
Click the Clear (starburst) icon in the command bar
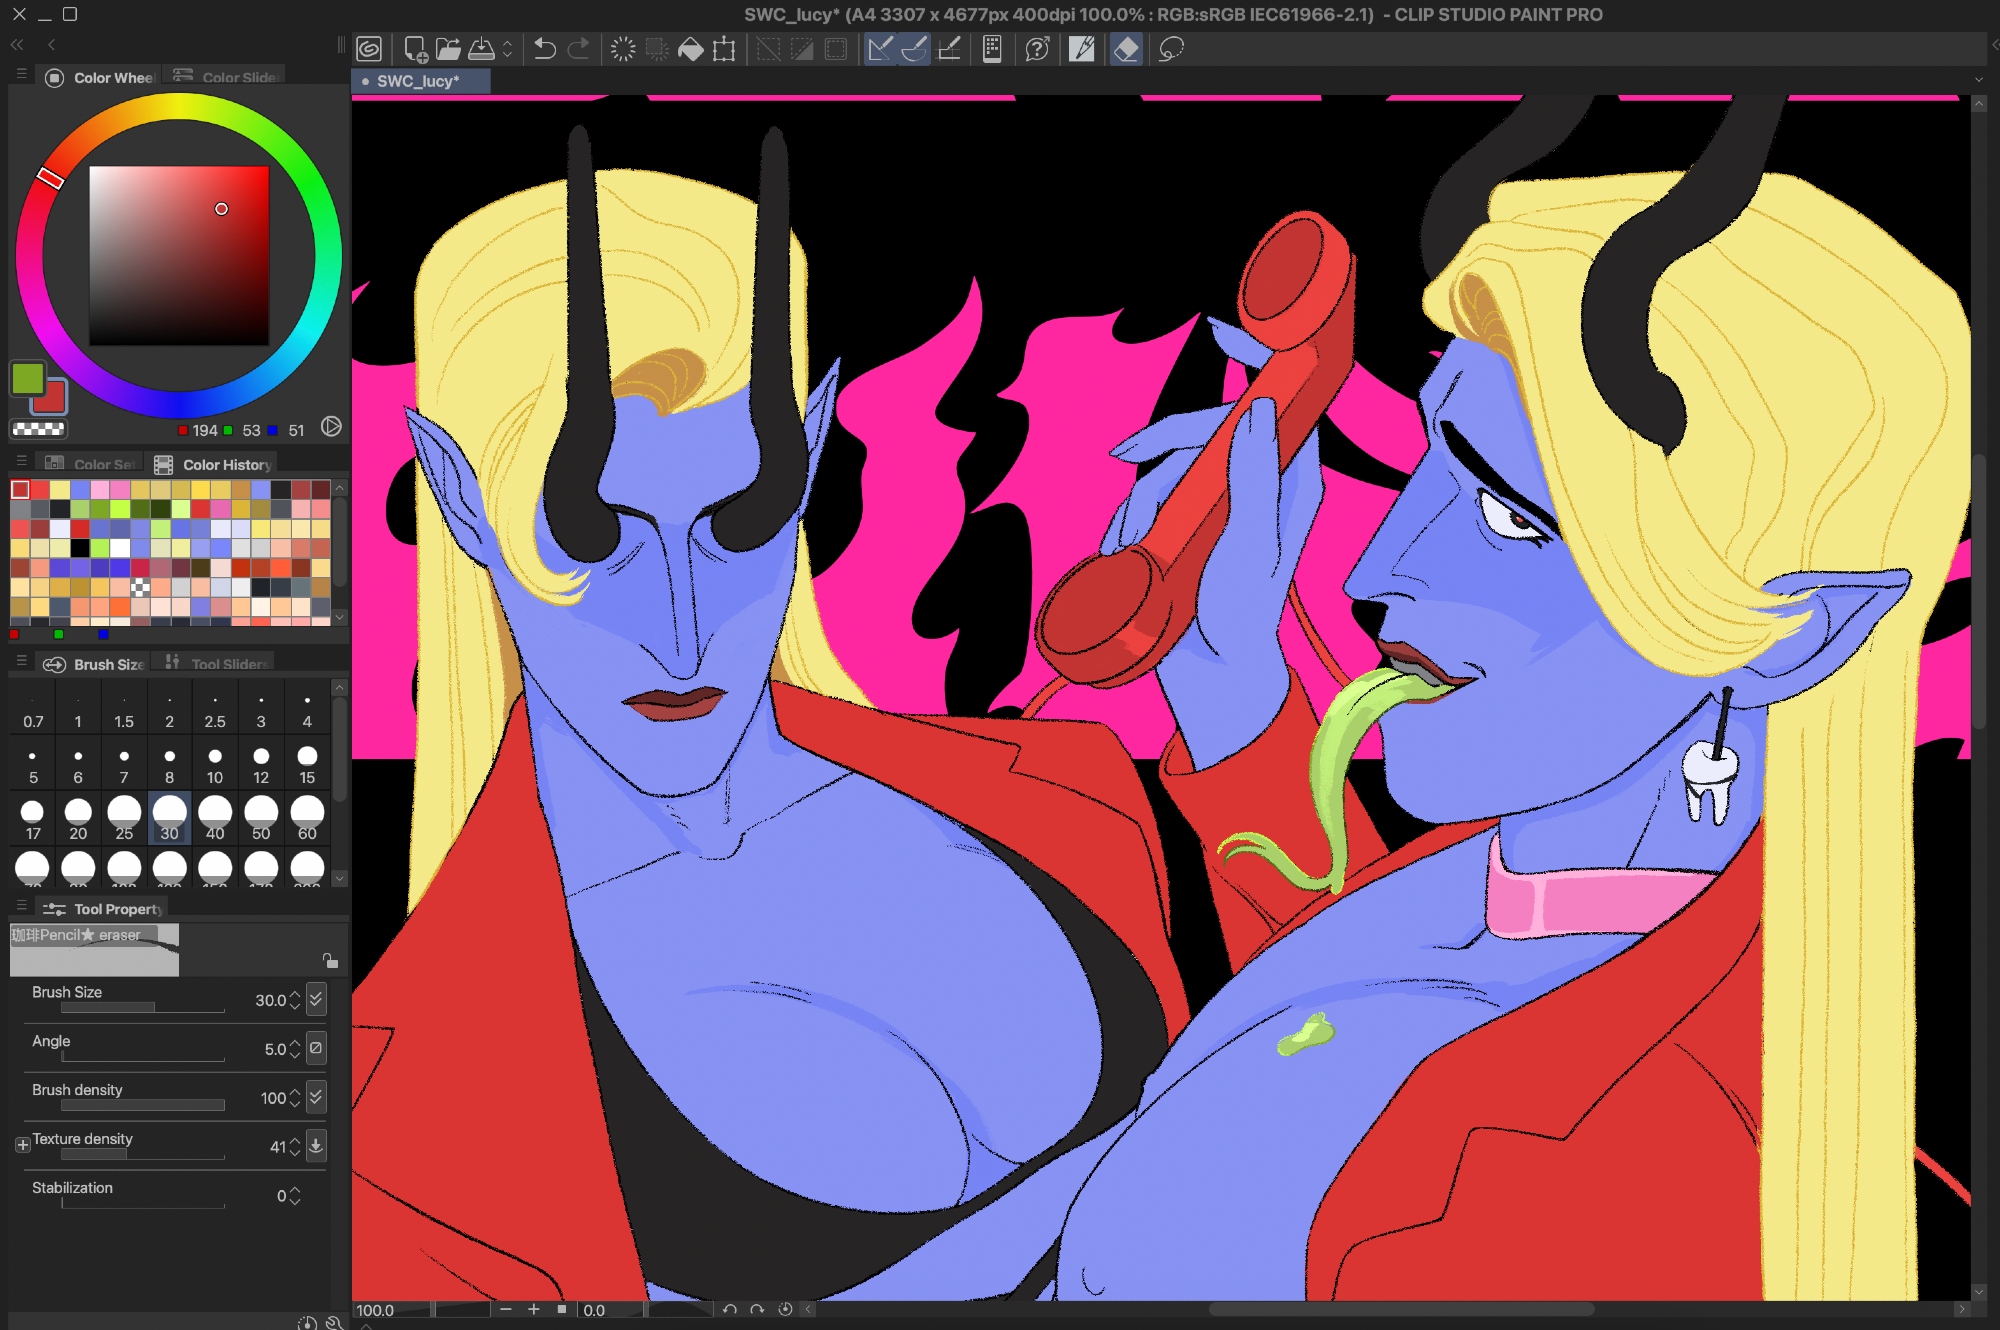click(622, 49)
